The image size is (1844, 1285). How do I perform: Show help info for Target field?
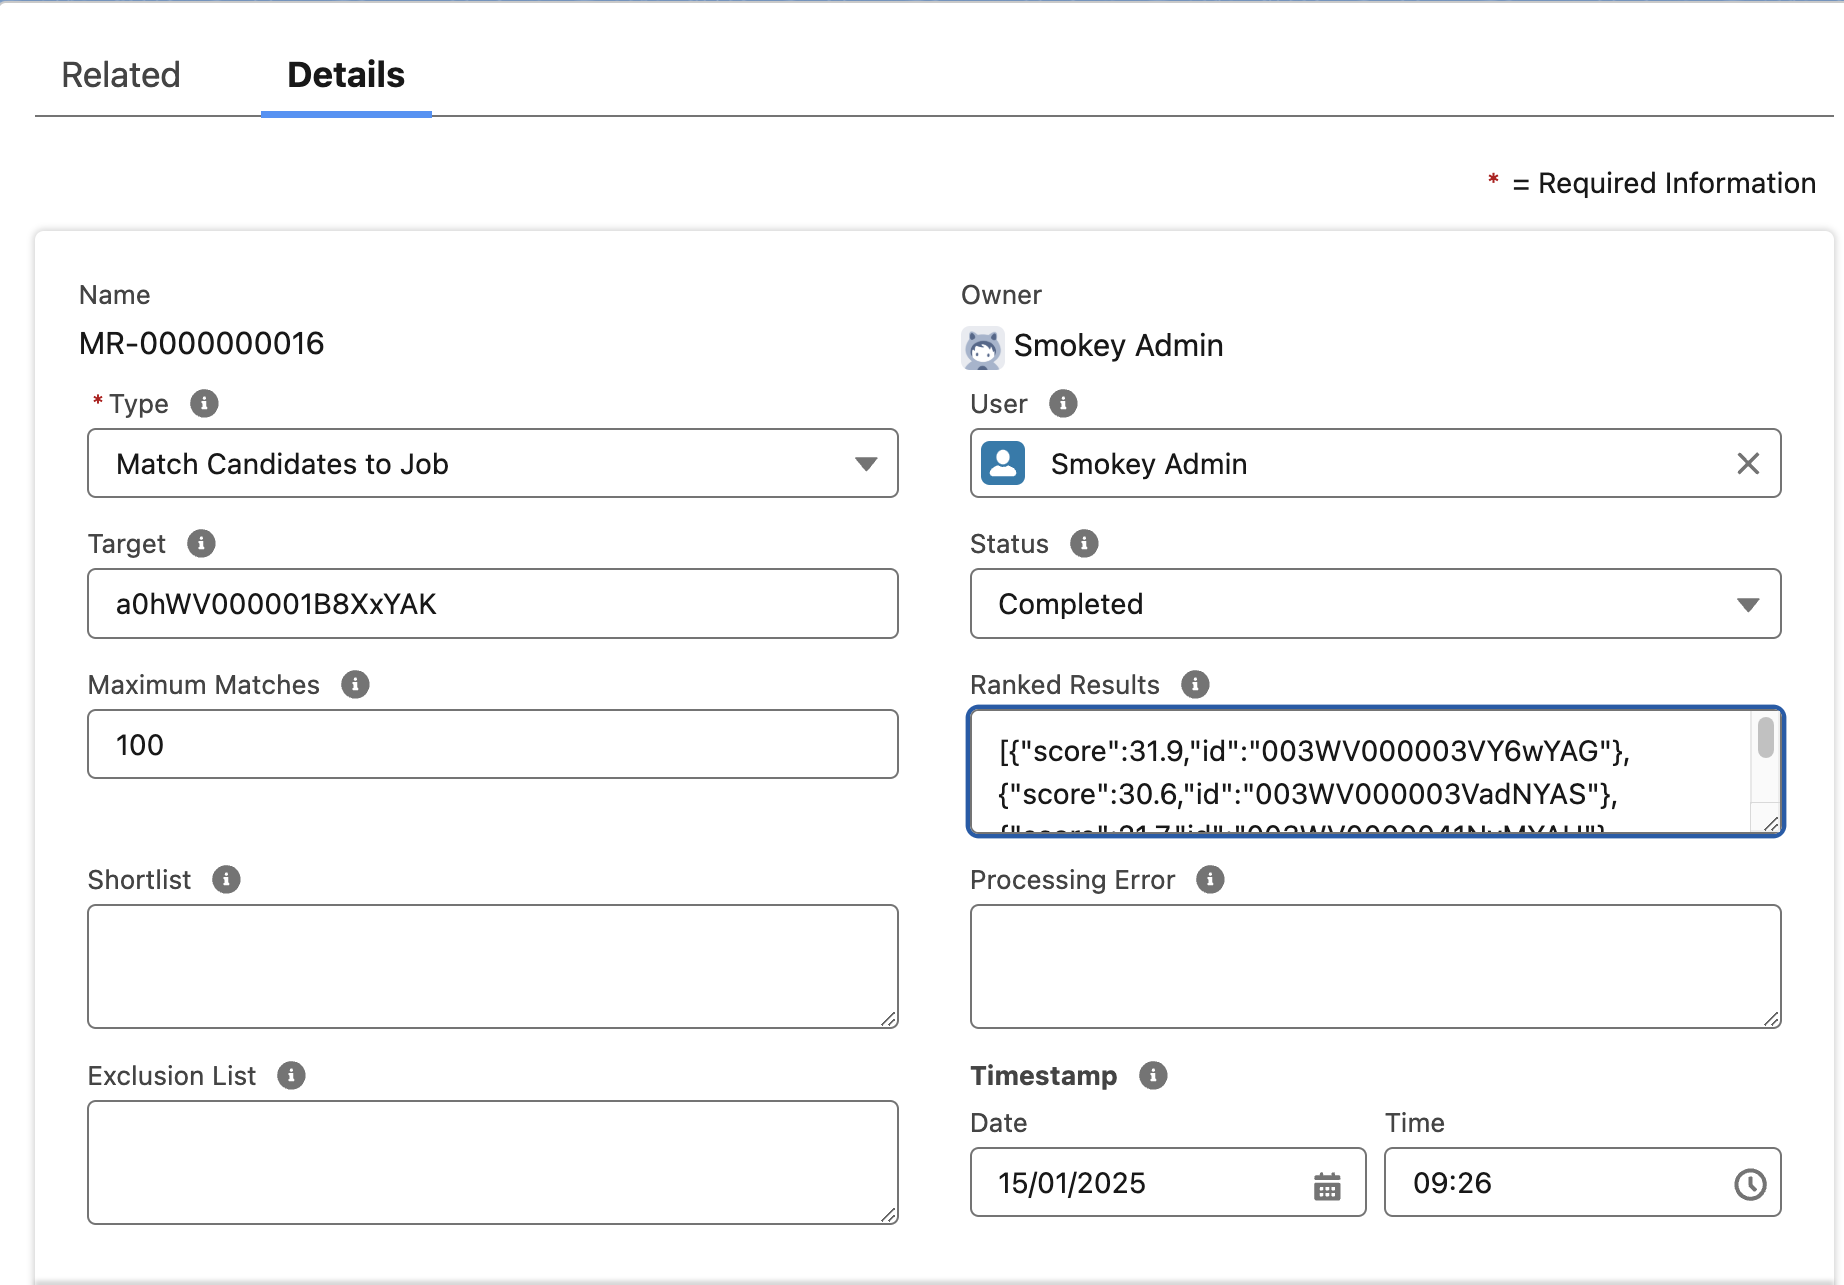(x=201, y=544)
